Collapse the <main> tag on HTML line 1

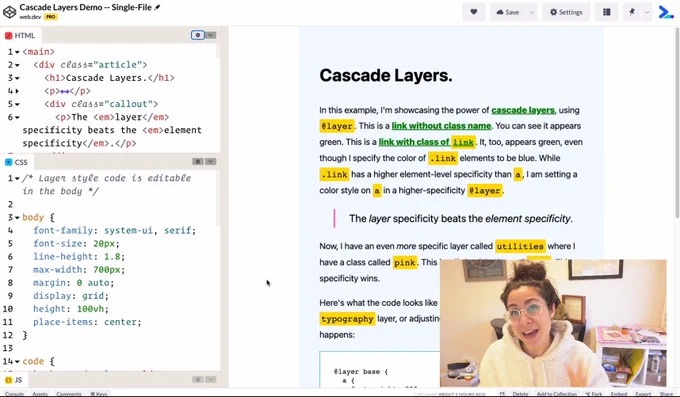point(17,52)
